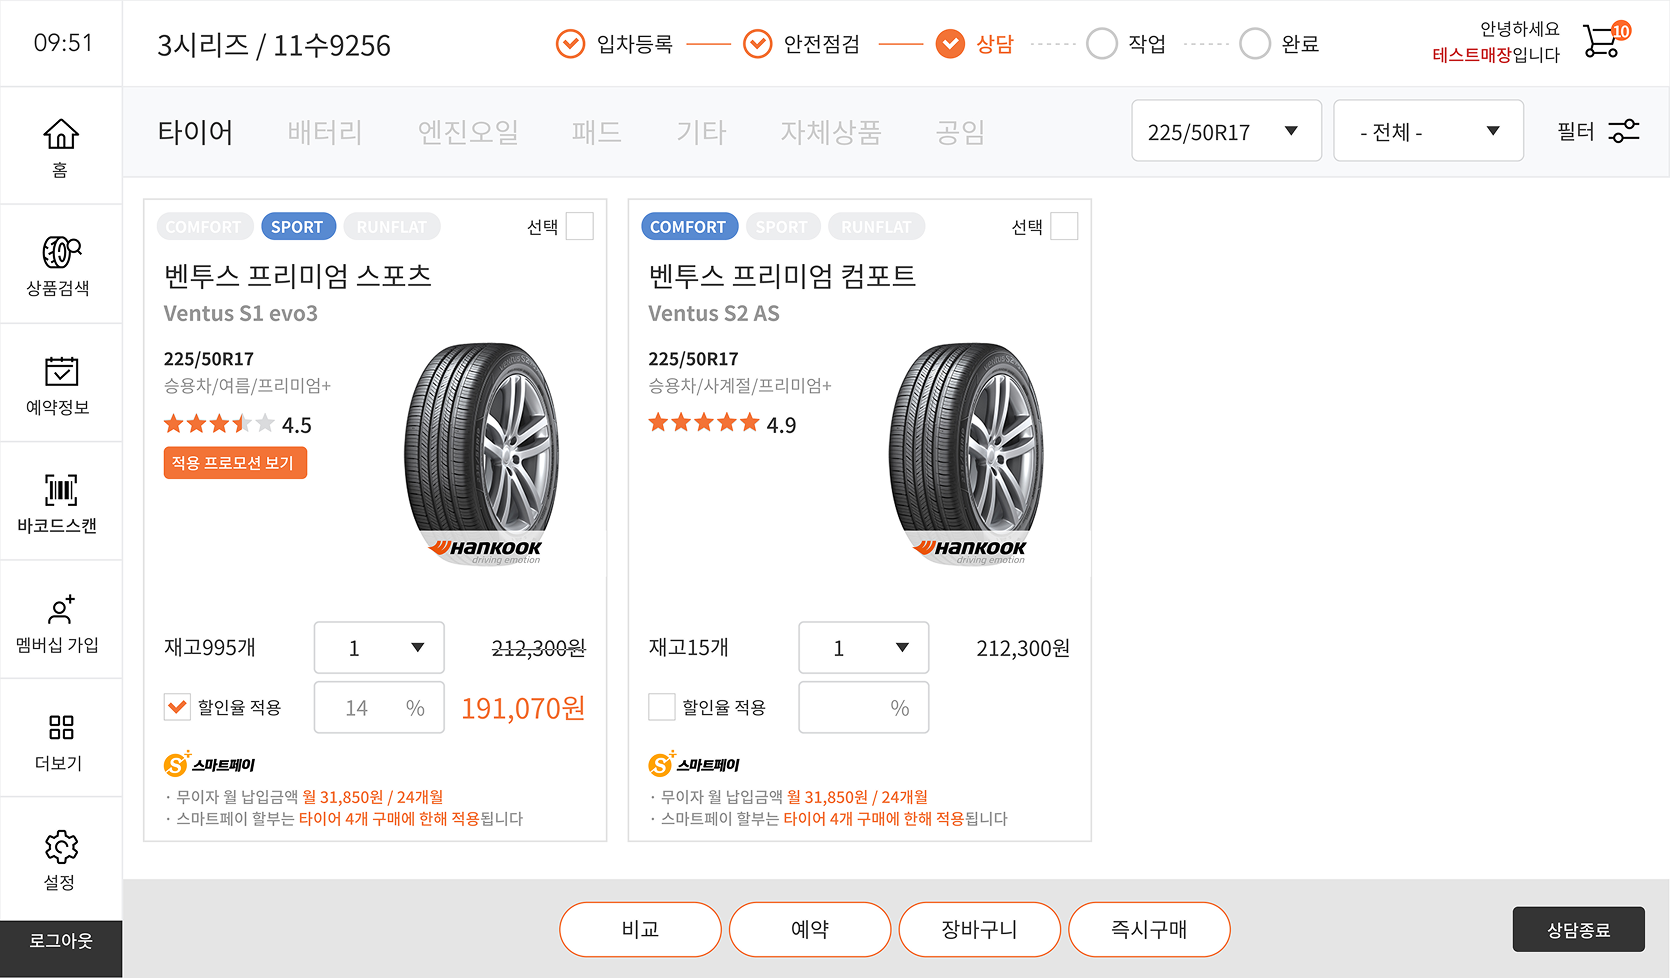Click 적용 프로모션 보기 button
This screenshot has width=1670, height=978.
pyautogui.click(x=235, y=463)
